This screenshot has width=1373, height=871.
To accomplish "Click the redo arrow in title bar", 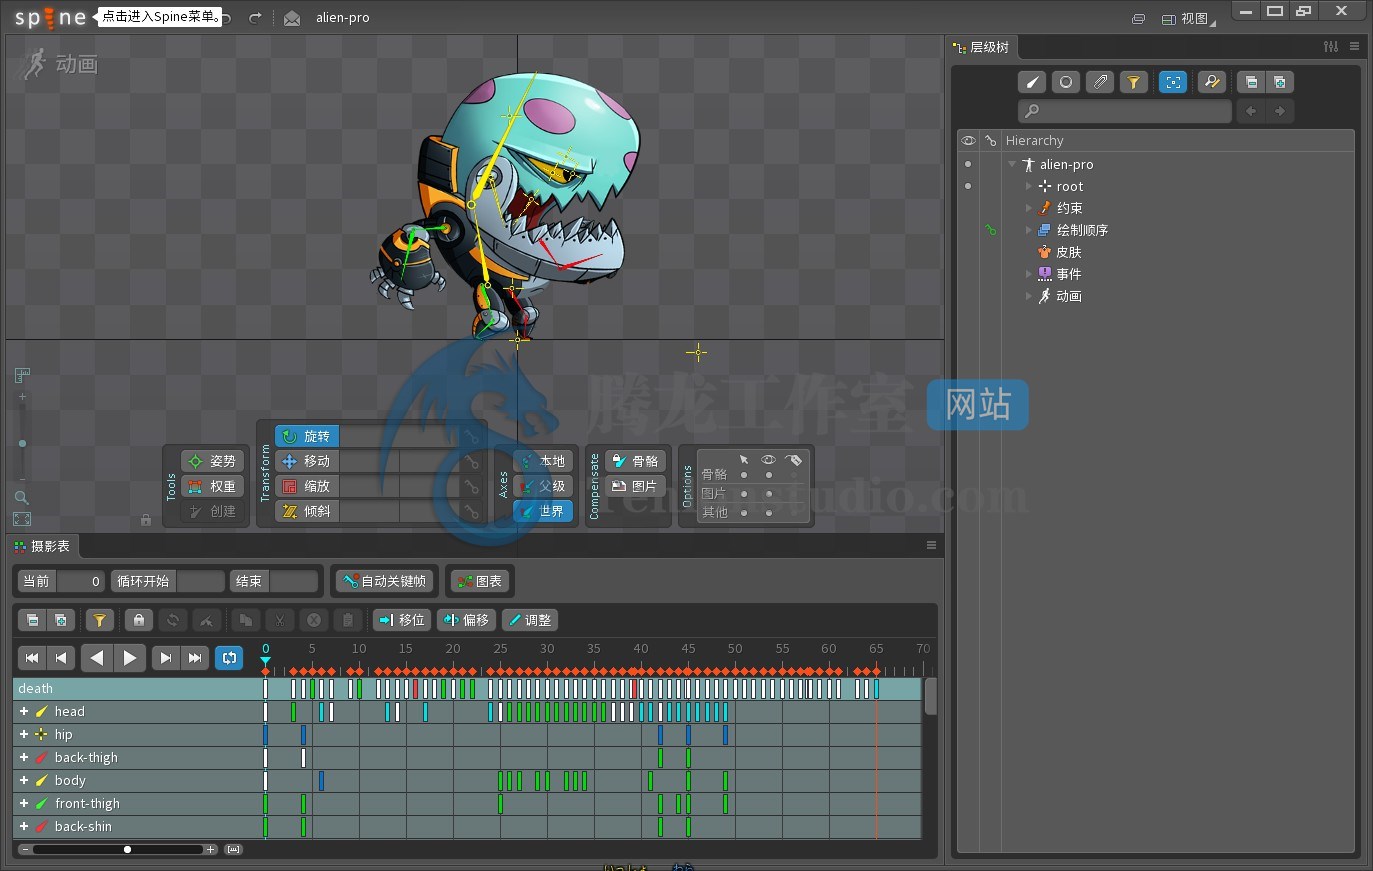I will [255, 18].
